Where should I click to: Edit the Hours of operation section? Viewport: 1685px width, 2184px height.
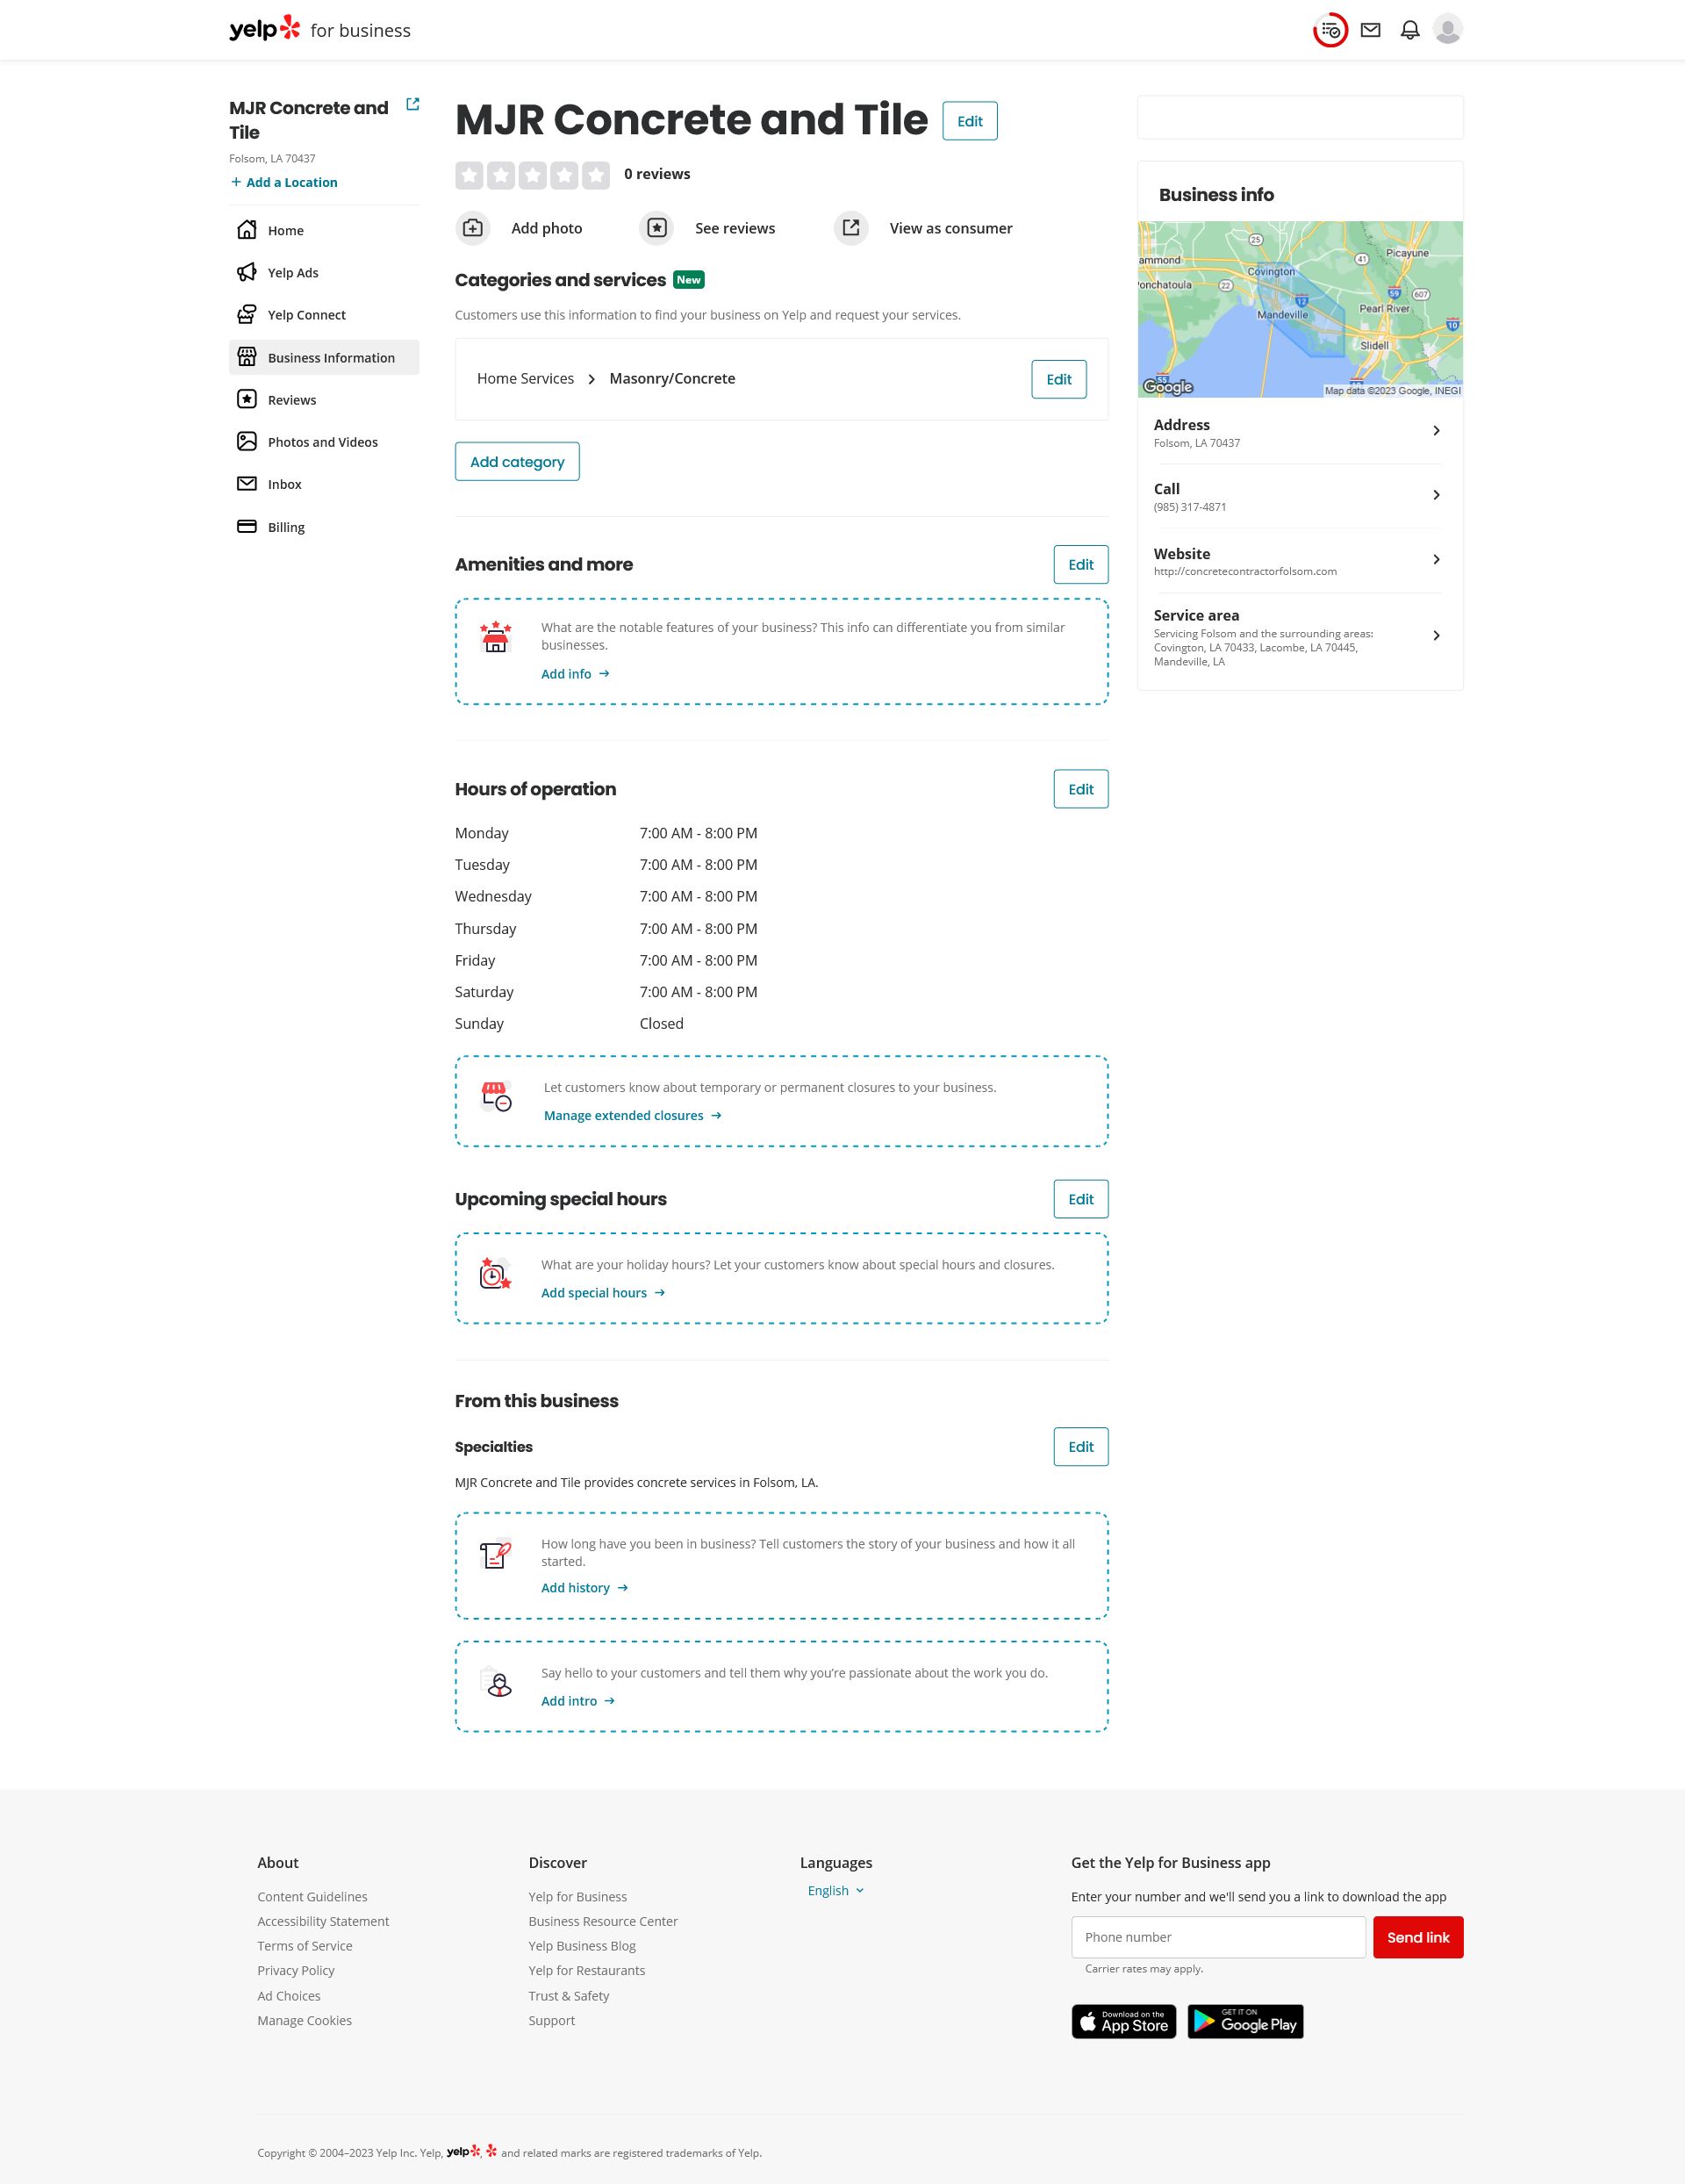[x=1080, y=789]
